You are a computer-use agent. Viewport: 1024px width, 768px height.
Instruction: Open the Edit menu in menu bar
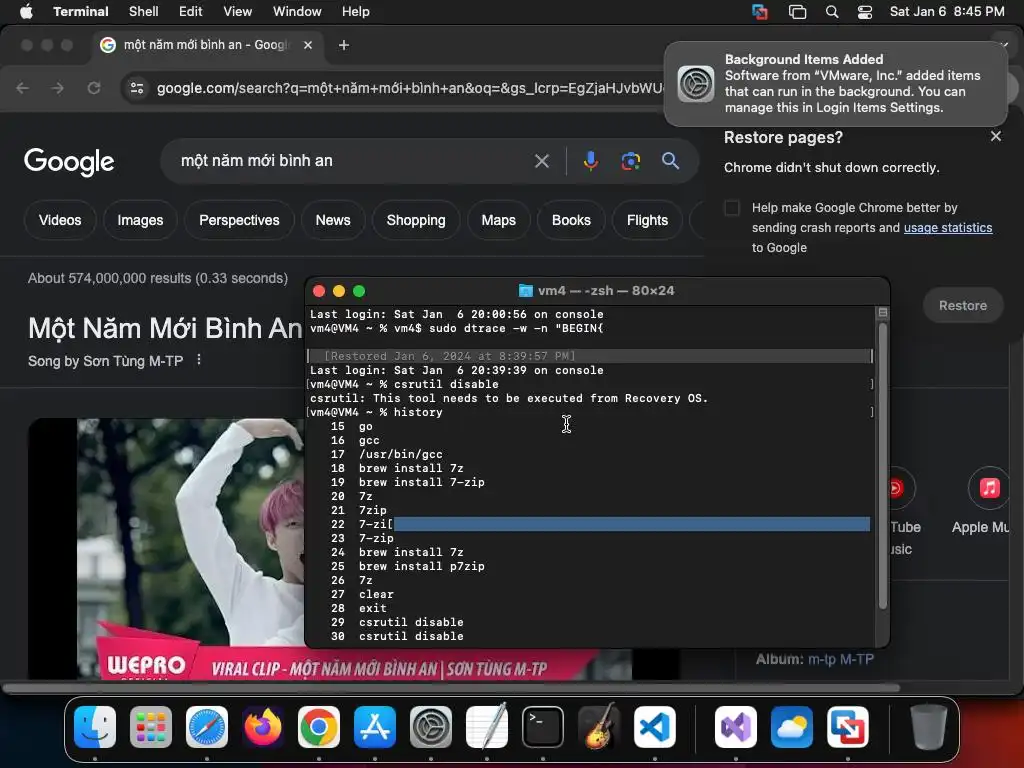pos(190,12)
